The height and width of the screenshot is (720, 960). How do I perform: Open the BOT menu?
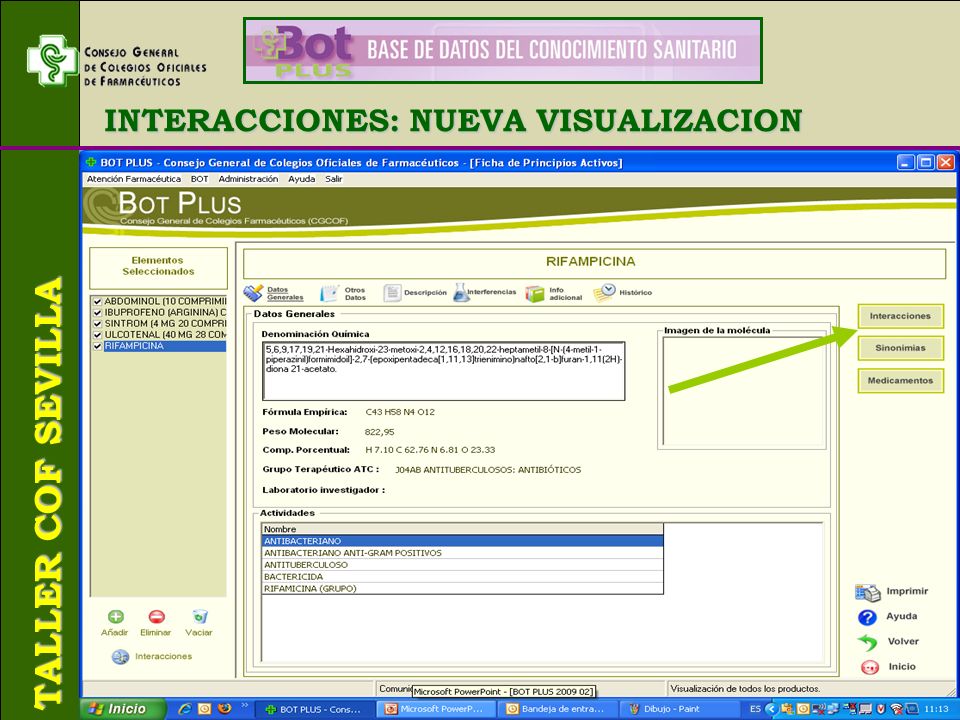[x=200, y=179]
